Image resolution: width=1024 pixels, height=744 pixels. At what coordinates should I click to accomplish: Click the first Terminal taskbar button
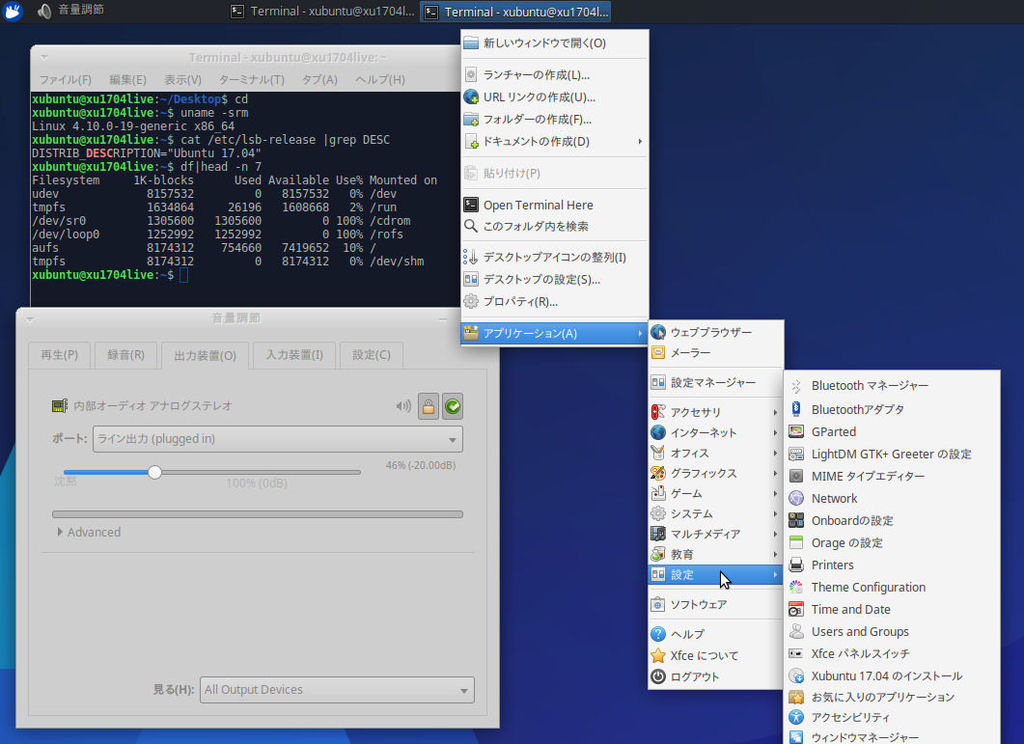click(x=323, y=11)
